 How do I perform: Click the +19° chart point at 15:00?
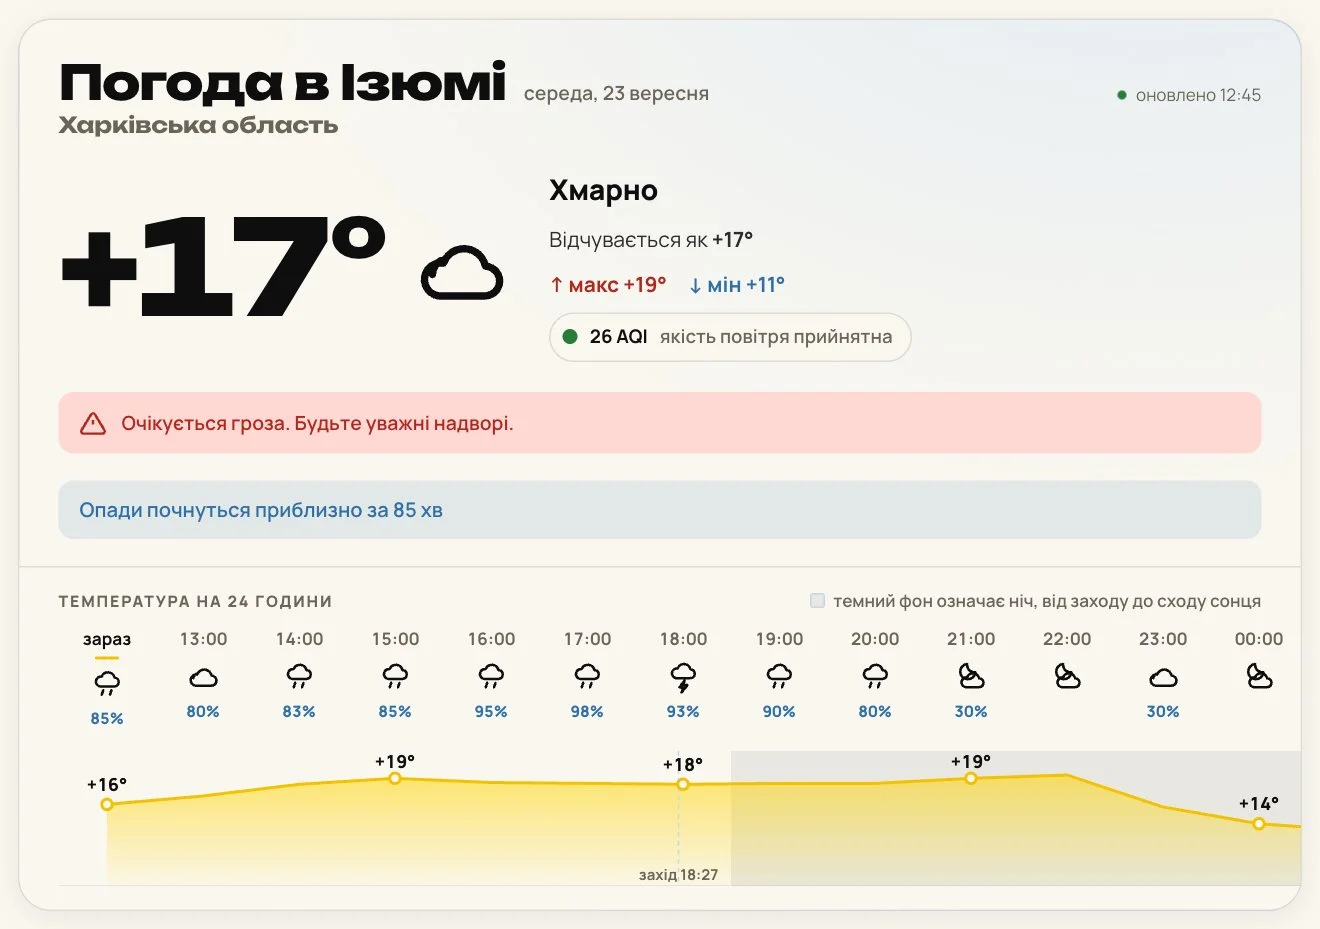pos(395,778)
